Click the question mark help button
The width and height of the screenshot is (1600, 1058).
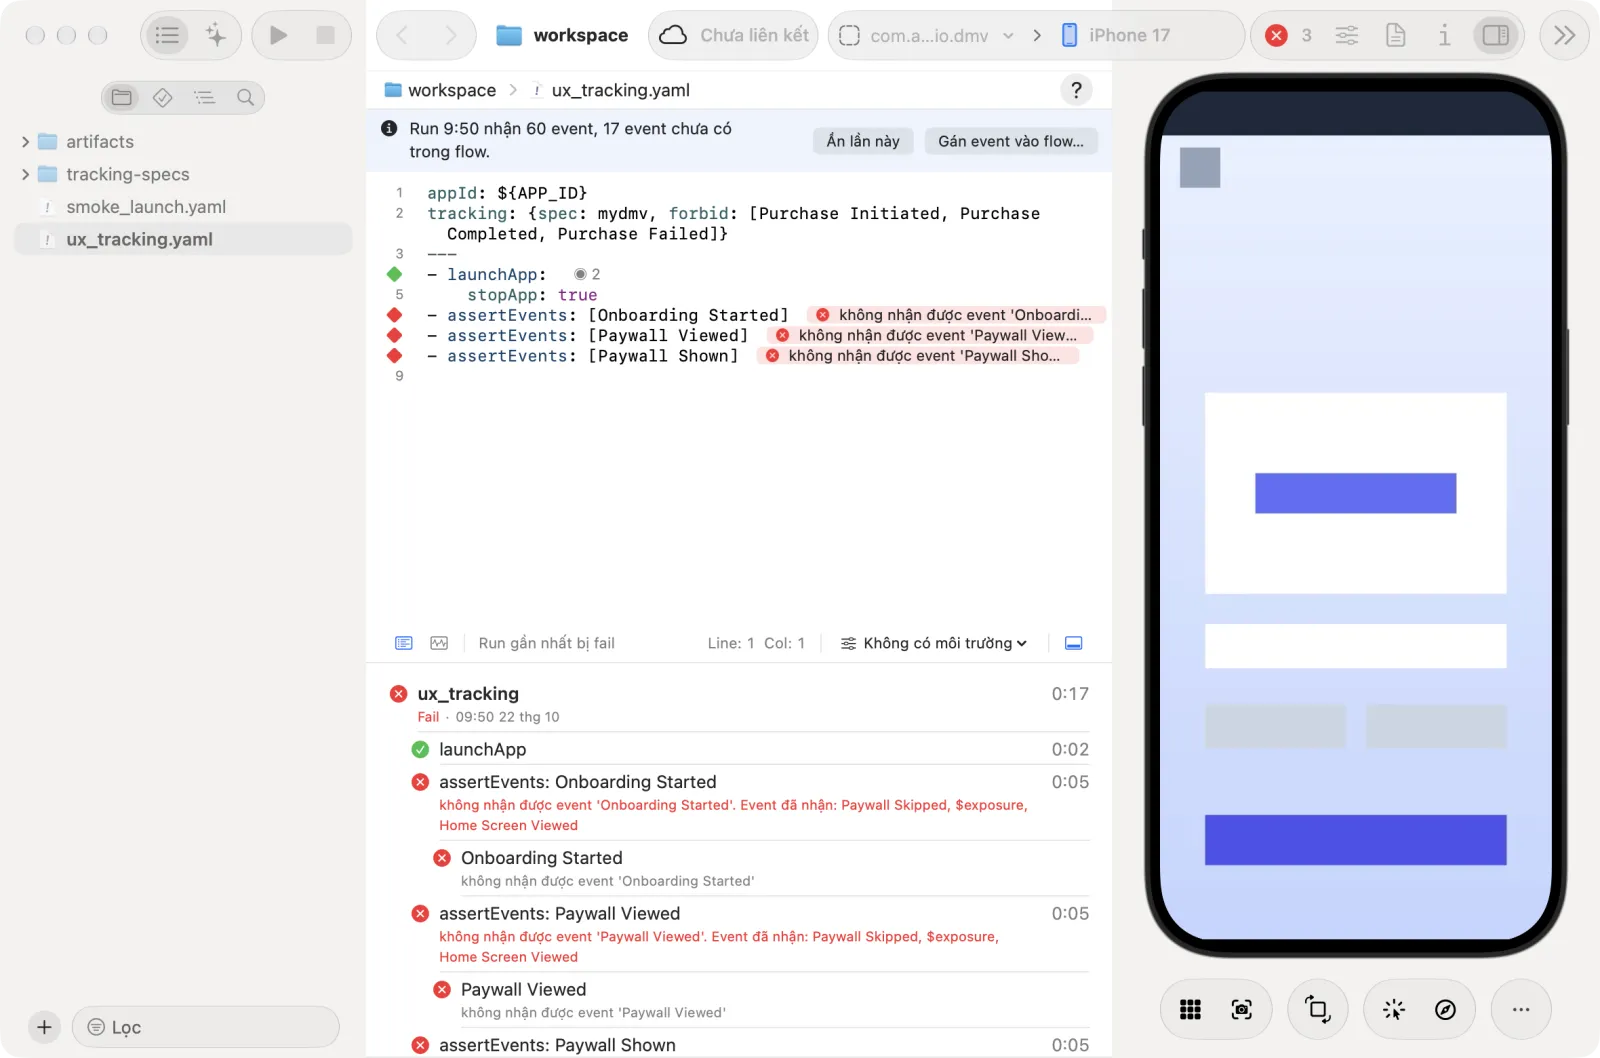[x=1076, y=90]
